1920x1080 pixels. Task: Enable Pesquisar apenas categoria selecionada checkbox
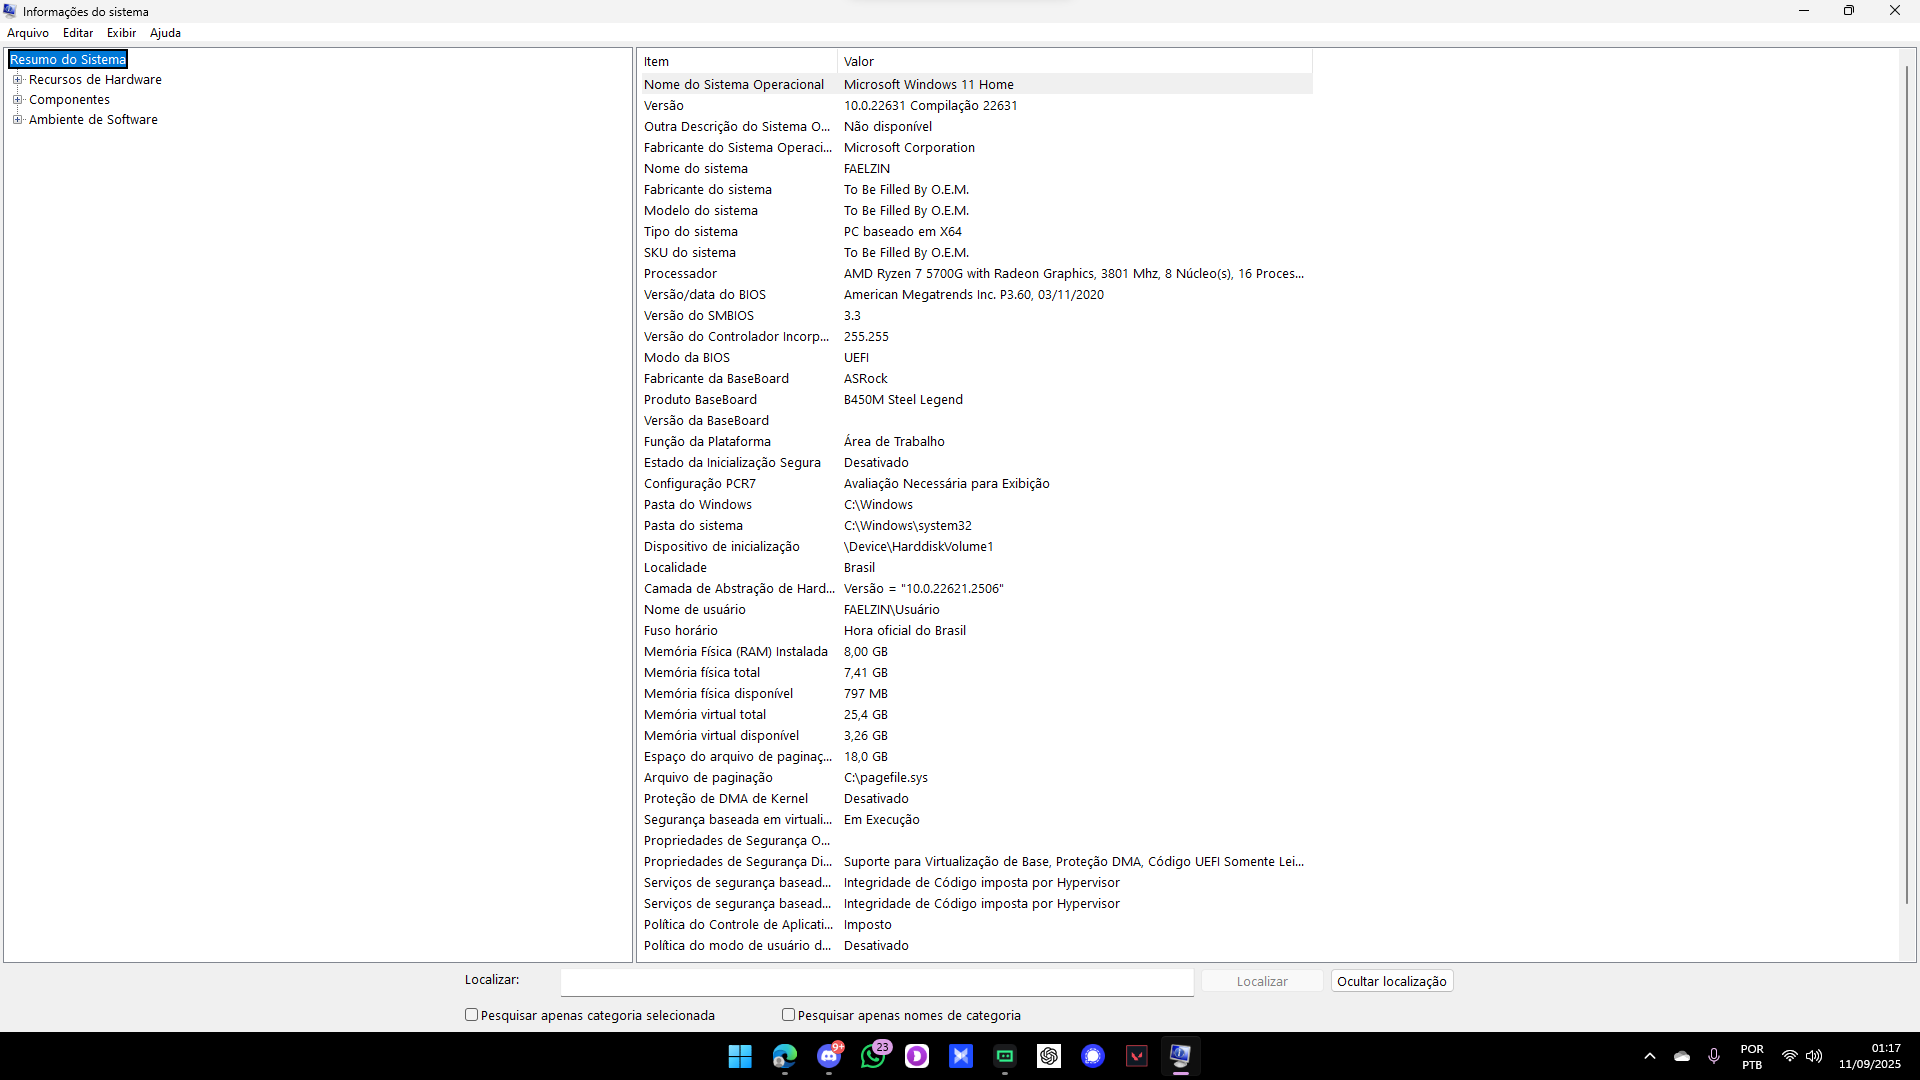pos(472,1014)
